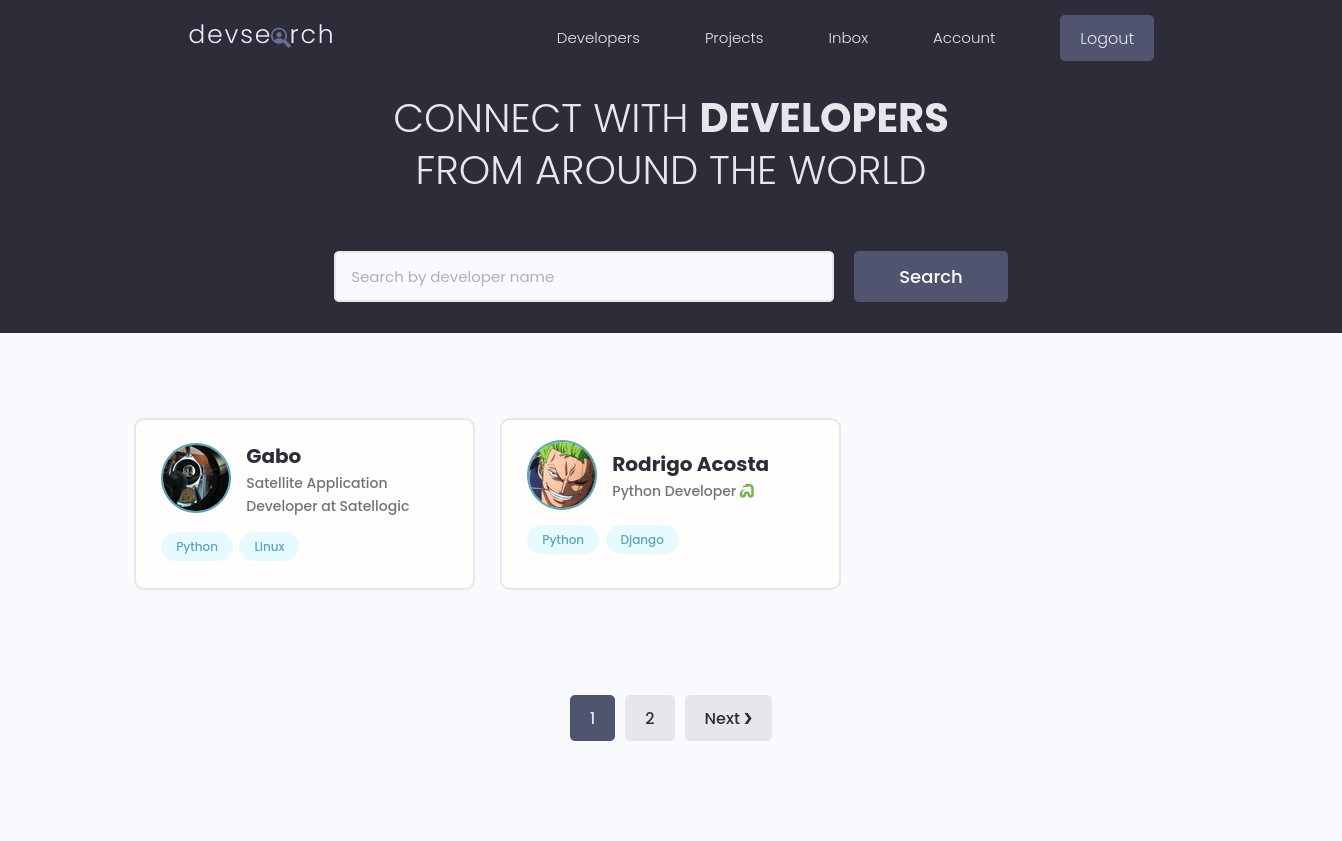Click the Logout button

coord(1107,38)
